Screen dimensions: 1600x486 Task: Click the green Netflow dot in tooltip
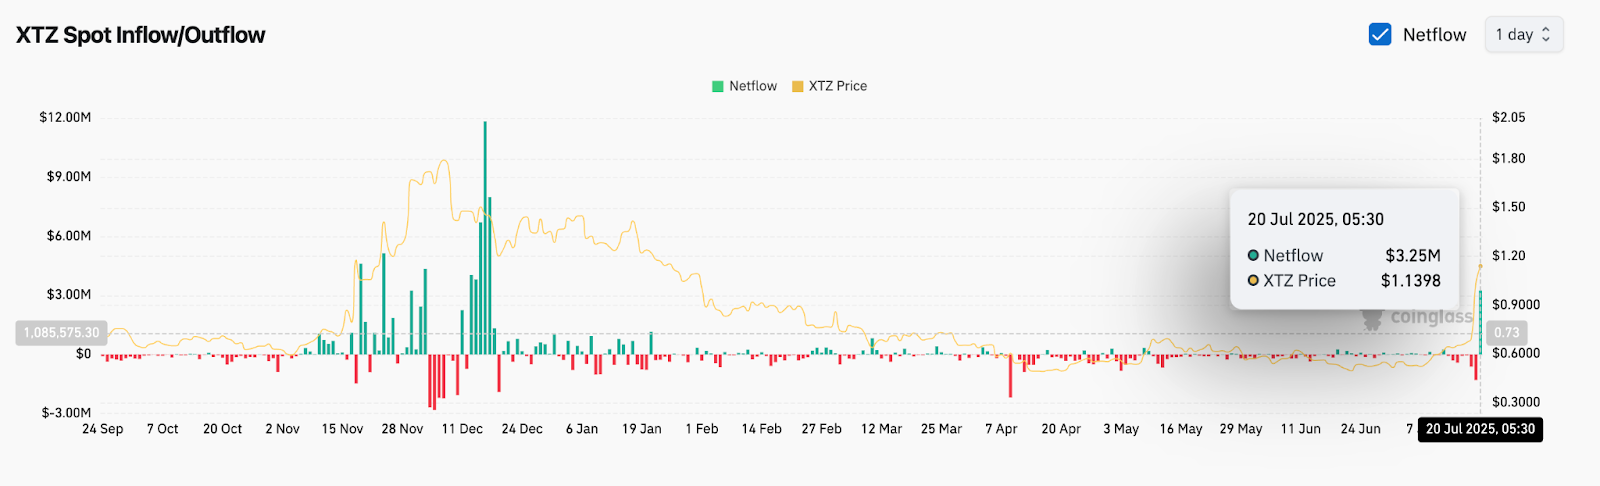pyautogui.click(x=1253, y=256)
